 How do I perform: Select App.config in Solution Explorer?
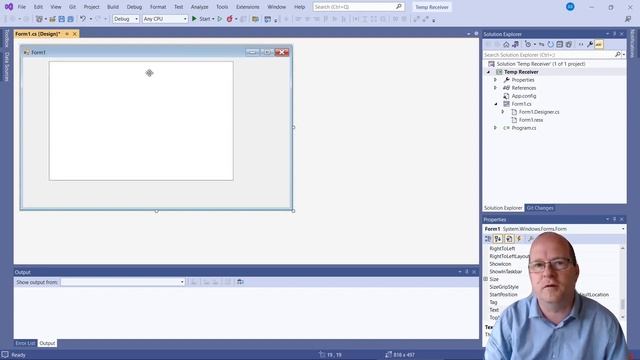524,96
